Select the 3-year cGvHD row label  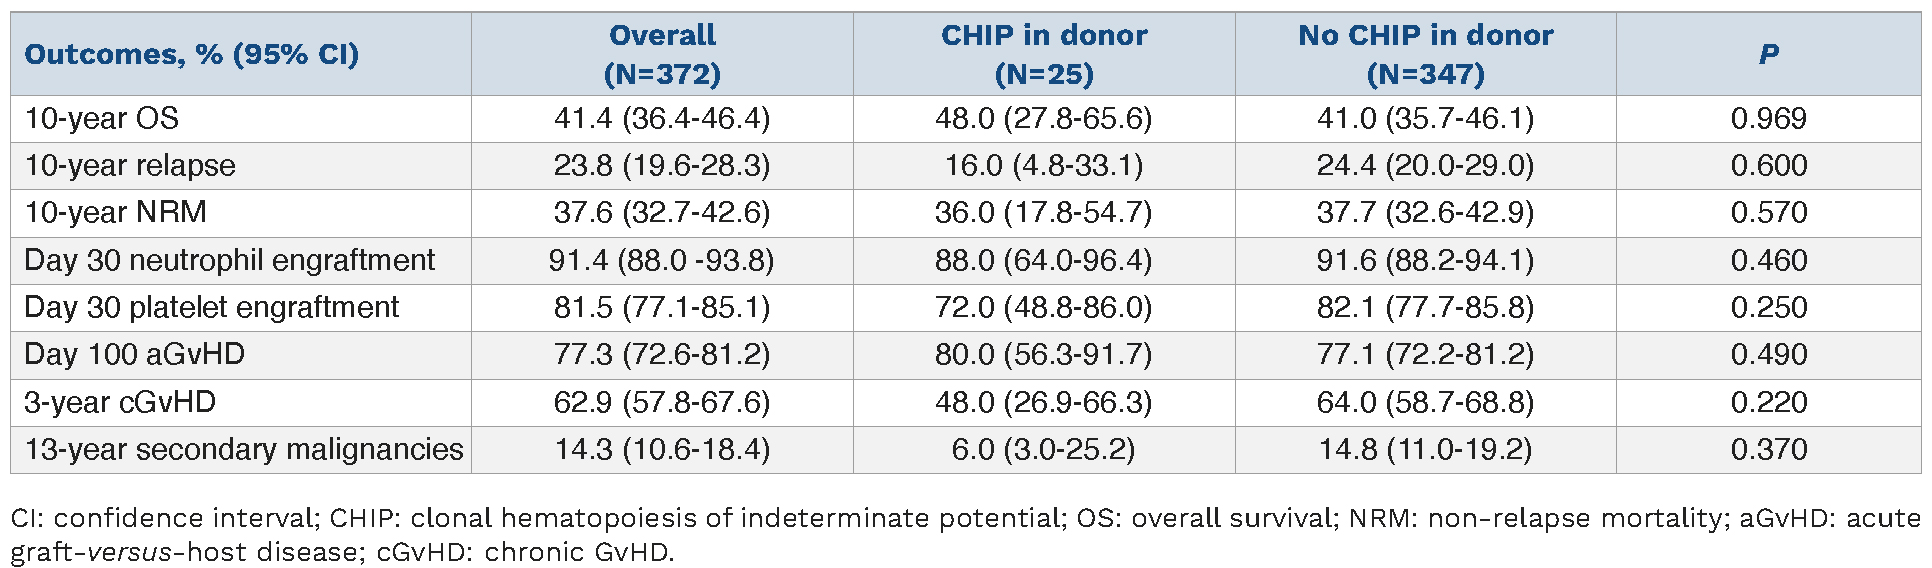120,402
